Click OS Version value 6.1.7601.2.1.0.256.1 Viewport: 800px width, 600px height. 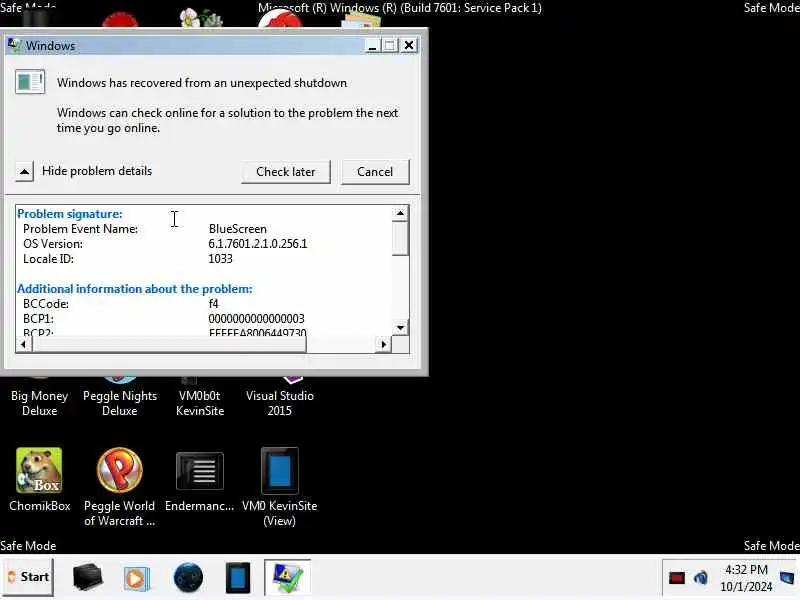[258, 243]
